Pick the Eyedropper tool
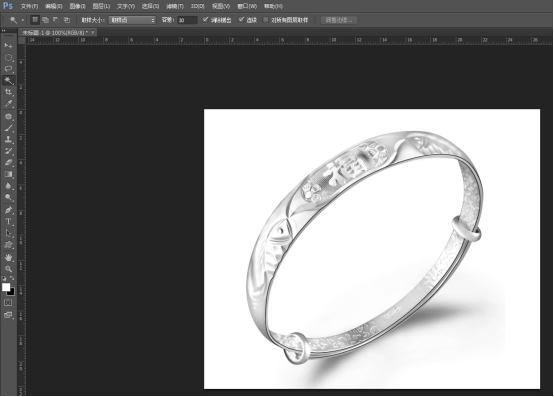The image size is (554, 397). pos(8,104)
